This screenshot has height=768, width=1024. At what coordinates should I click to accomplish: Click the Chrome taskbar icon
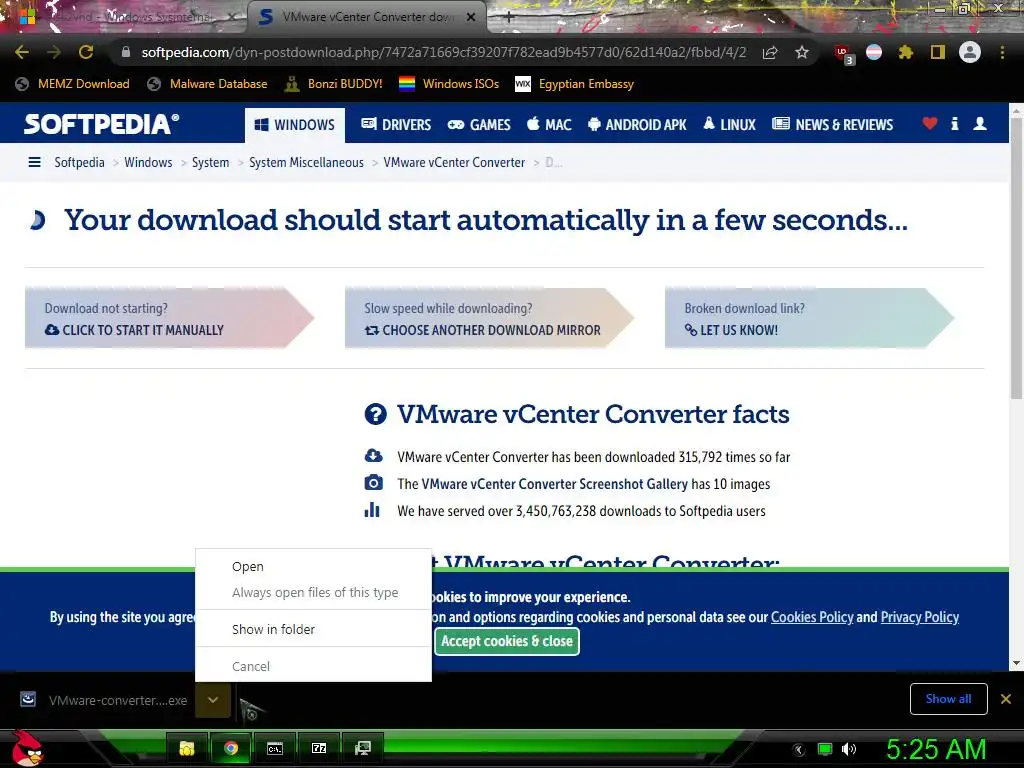coord(231,748)
